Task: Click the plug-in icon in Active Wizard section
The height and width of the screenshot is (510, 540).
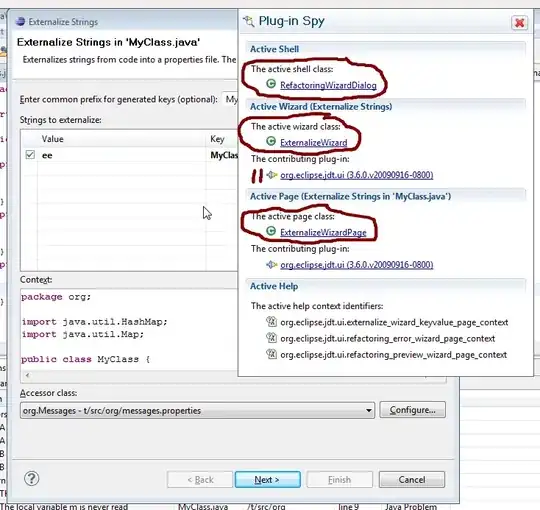Action: click(x=272, y=175)
